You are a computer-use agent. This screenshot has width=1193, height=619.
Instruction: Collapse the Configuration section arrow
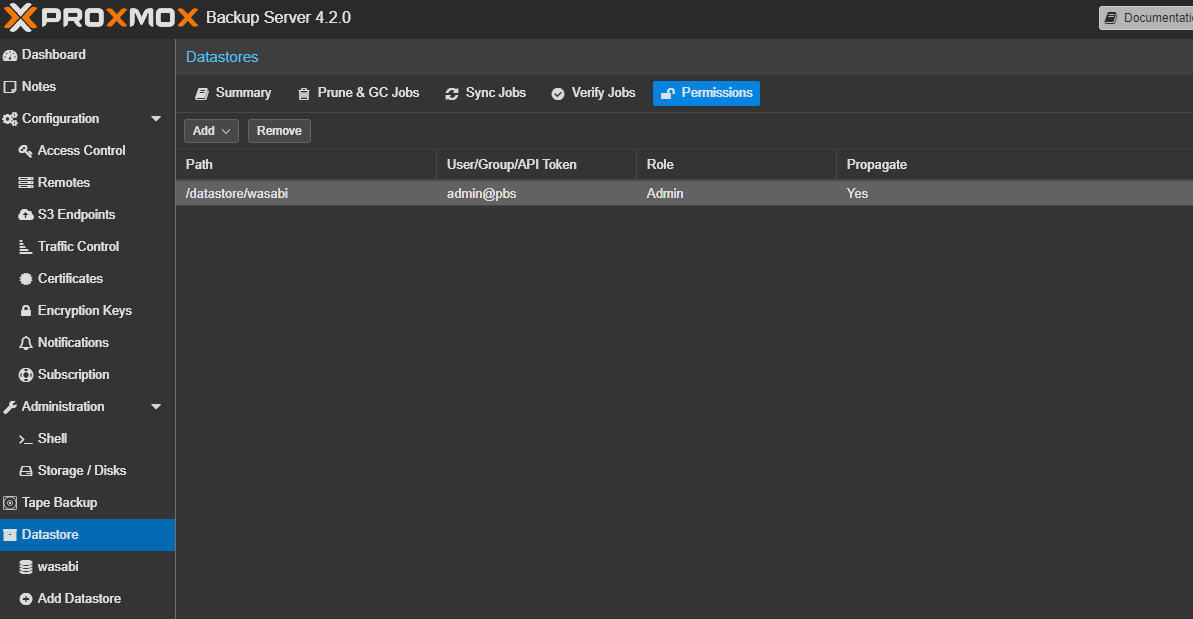pyautogui.click(x=156, y=119)
